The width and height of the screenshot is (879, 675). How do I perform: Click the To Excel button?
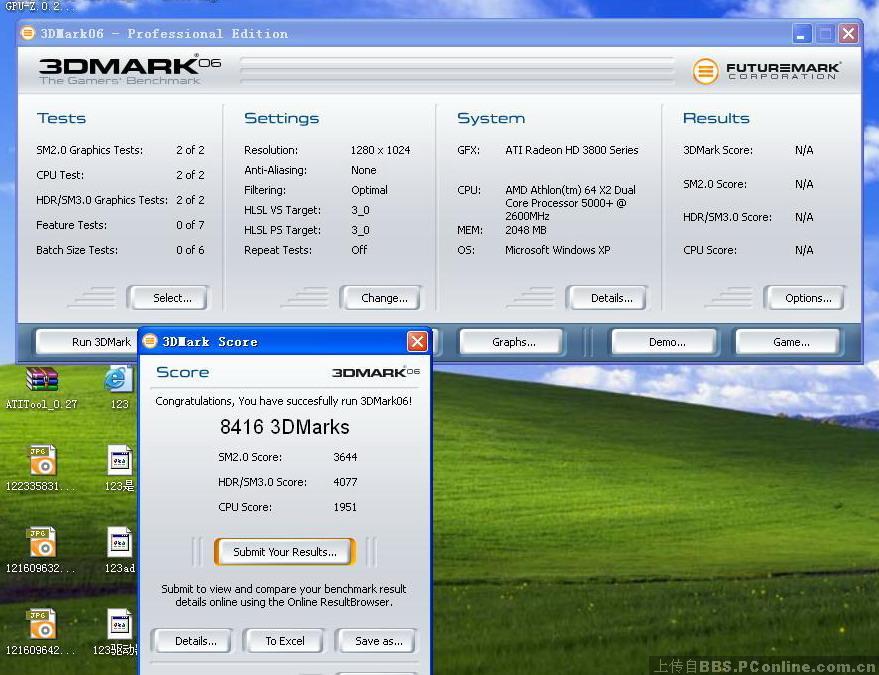(285, 641)
